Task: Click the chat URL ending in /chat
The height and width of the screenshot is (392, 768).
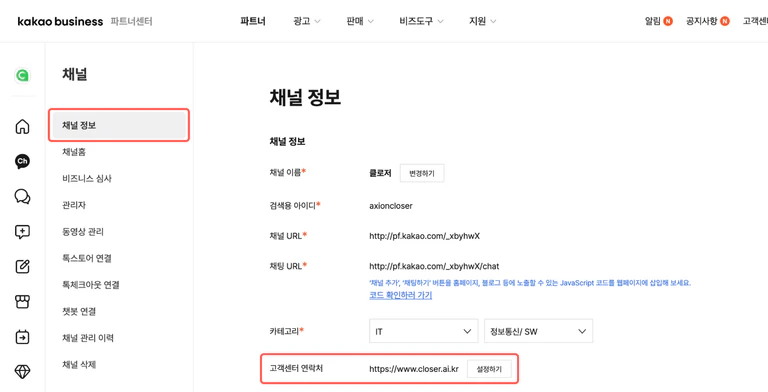Action: click(x=434, y=266)
